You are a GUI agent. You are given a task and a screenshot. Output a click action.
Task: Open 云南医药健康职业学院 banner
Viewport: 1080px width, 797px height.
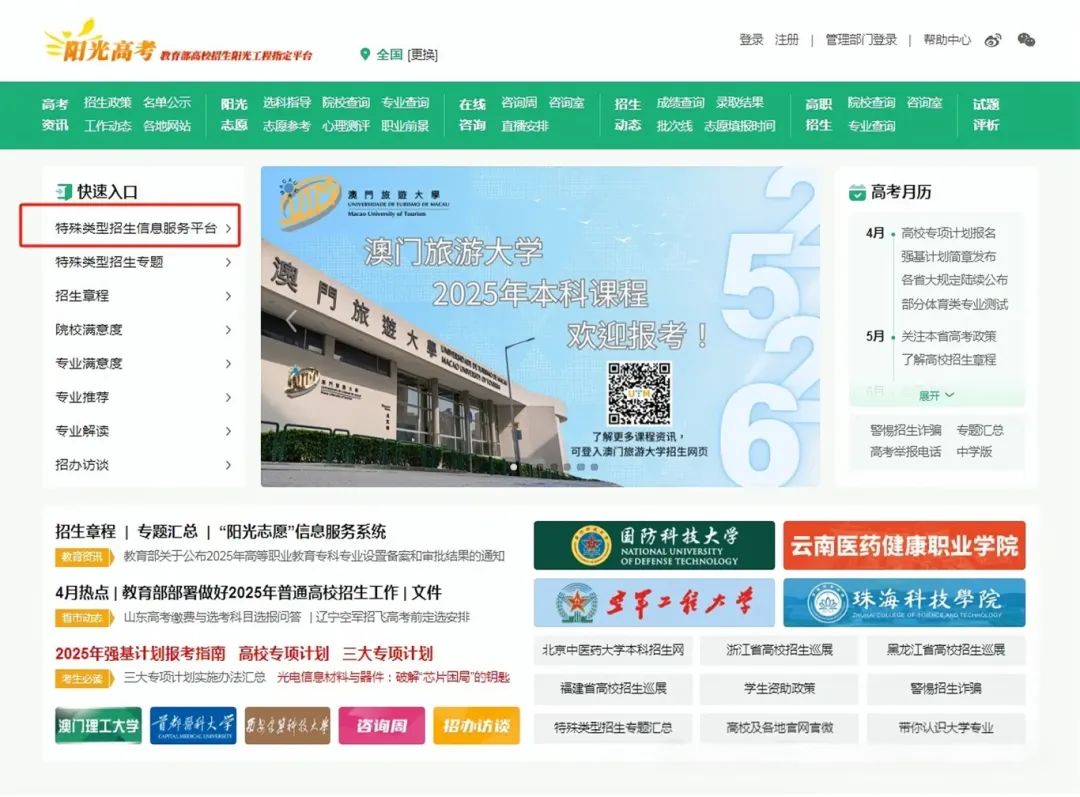(904, 546)
